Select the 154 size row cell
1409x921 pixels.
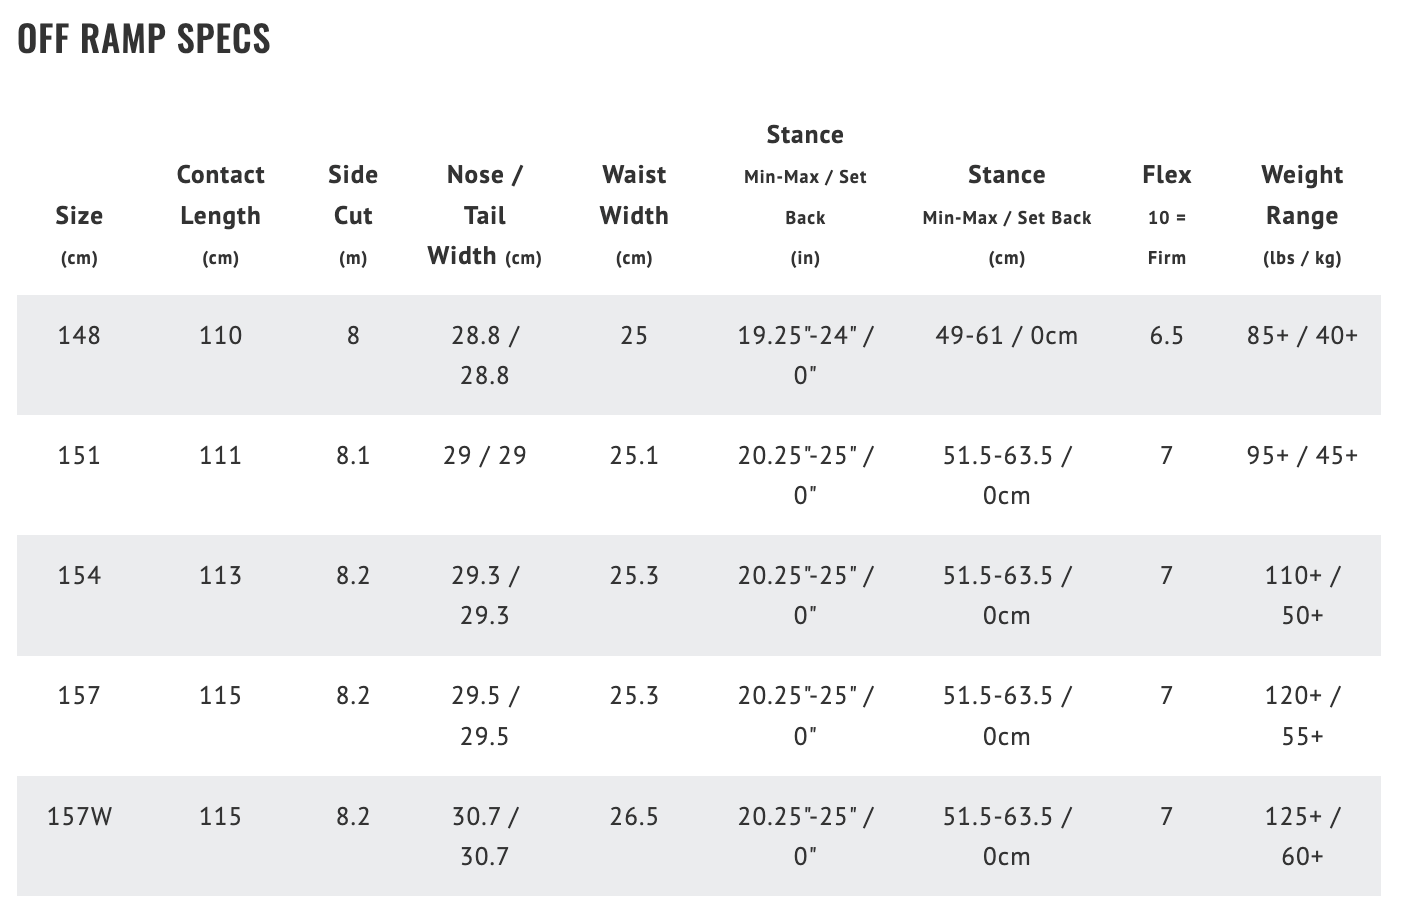pyautogui.click(x=79, y=575)
